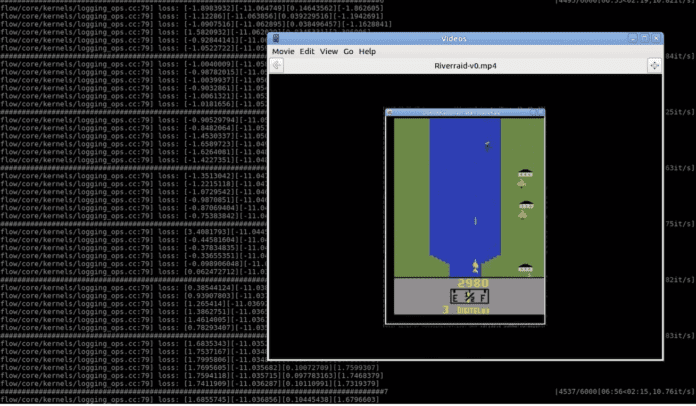This screenshot has height=406, width=696.
Task: Open the Help menu
Action: click(367, 51)
